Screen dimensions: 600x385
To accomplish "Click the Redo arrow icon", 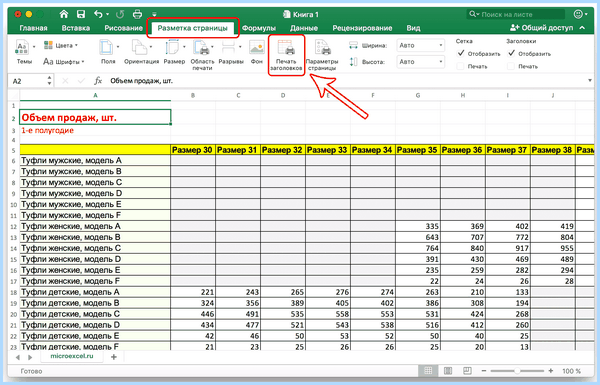I will coord(120,15).
